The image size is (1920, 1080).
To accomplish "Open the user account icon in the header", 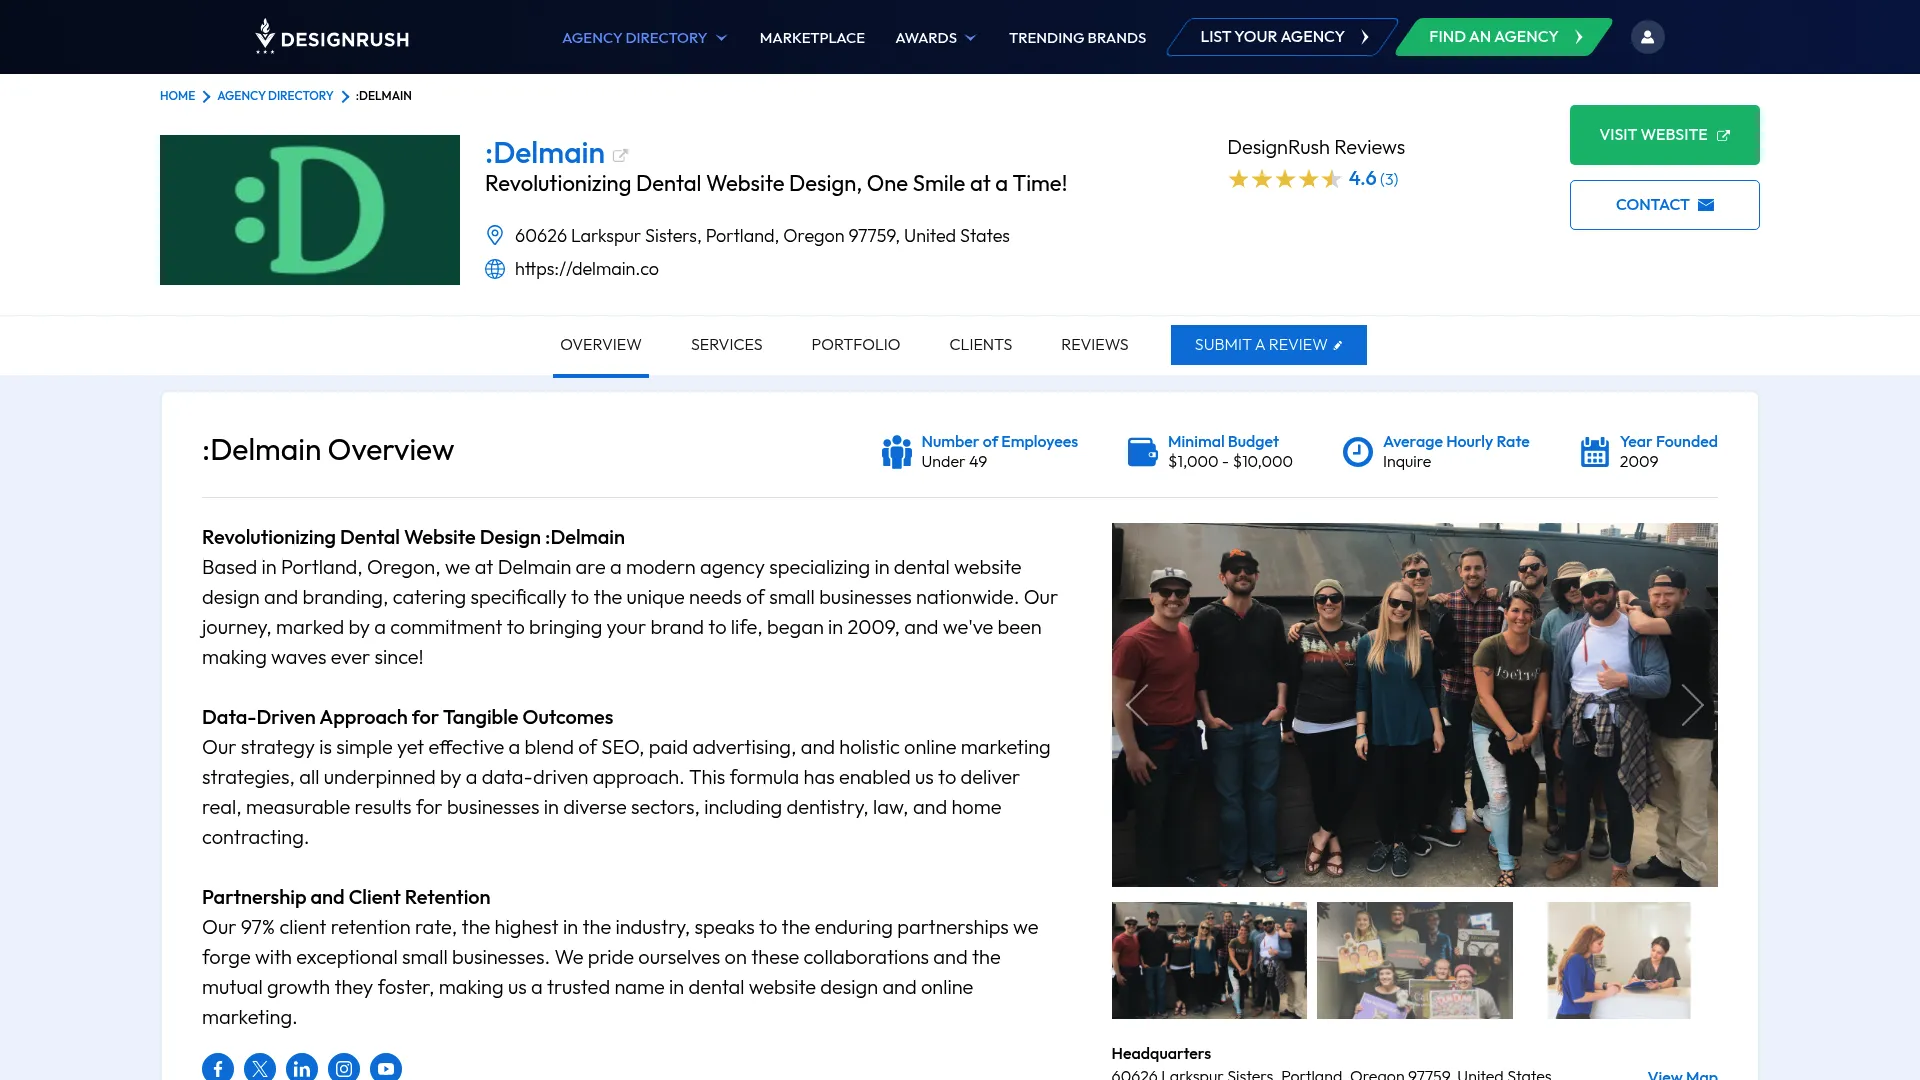I will pyautogui.click(x=1646, y=36).
